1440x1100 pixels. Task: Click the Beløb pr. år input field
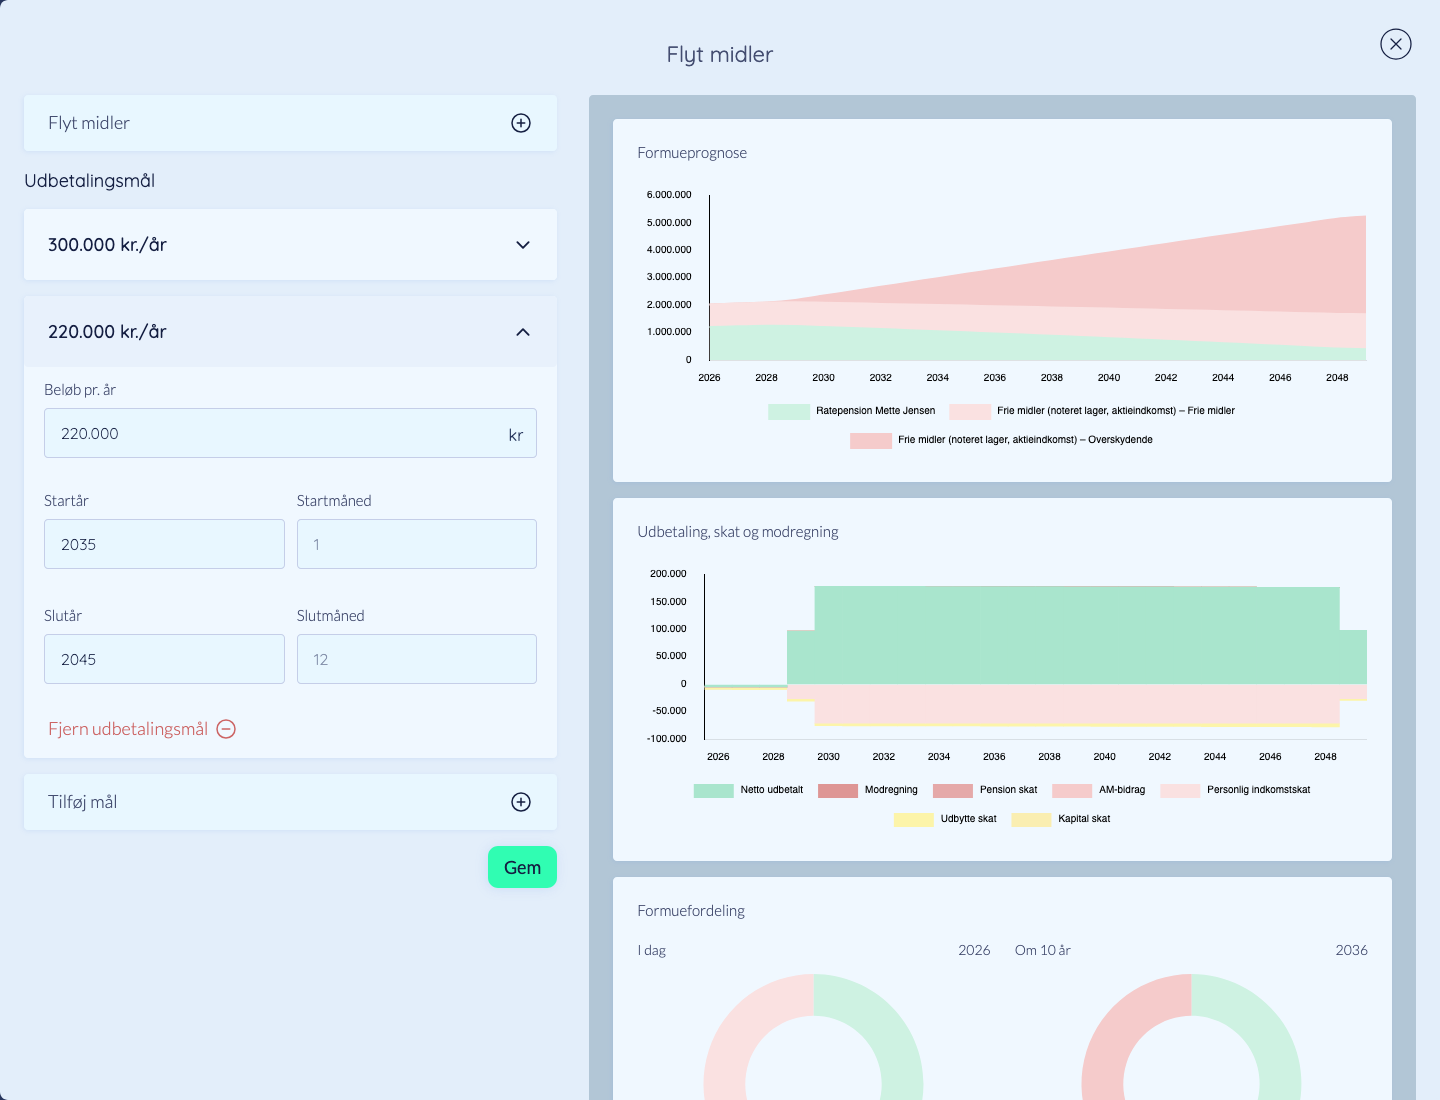[x=290, y=433]
